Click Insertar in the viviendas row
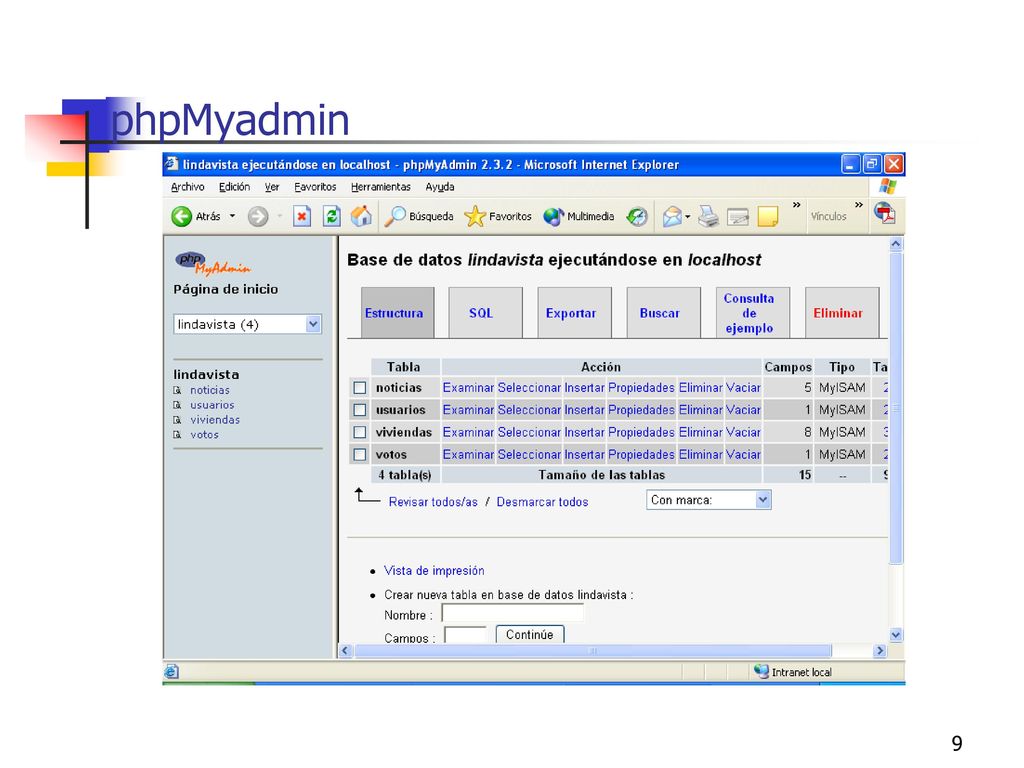This screenshot has width=1024, height=768. point(584,432)
